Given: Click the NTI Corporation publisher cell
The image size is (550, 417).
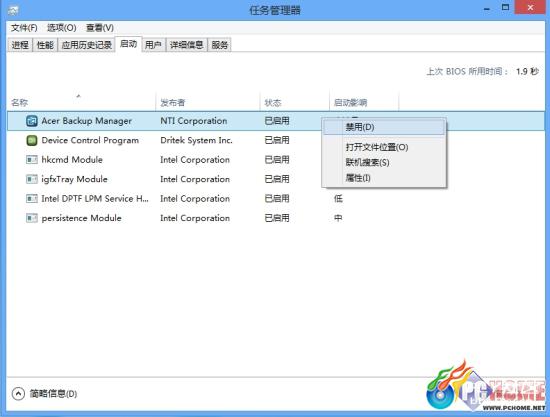Looking at the screenshot, I should click(194, 121).
